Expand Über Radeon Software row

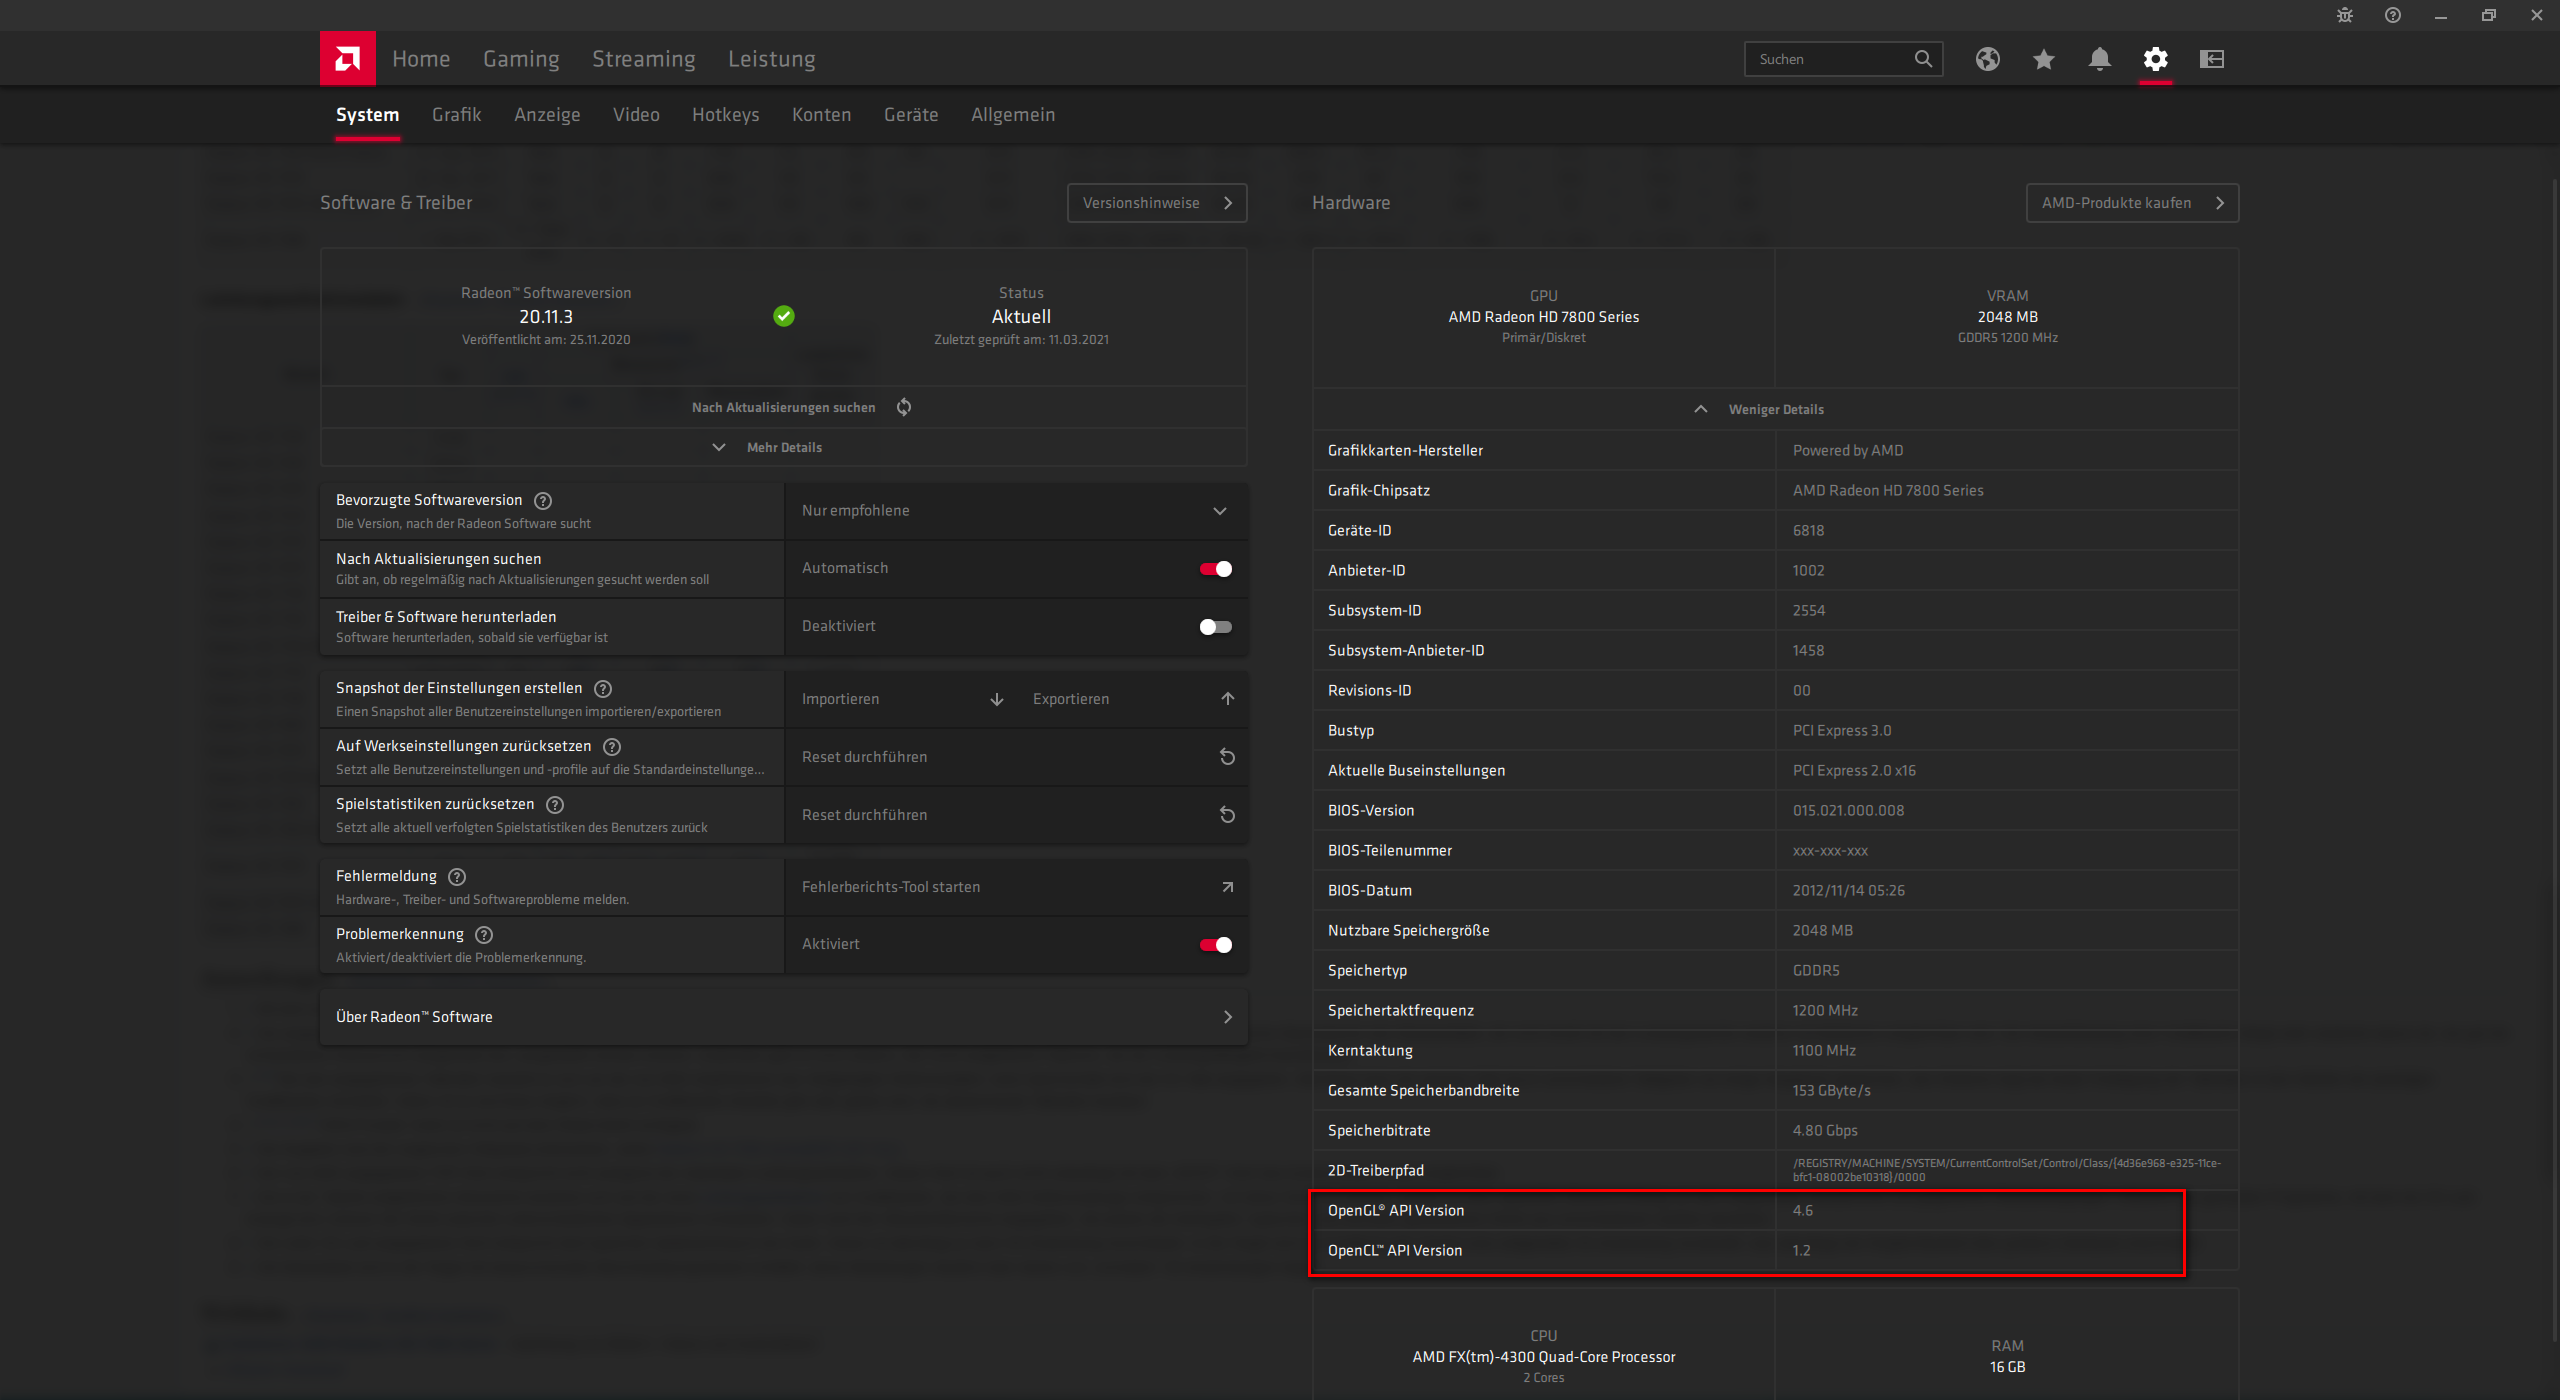[784, 1017]
